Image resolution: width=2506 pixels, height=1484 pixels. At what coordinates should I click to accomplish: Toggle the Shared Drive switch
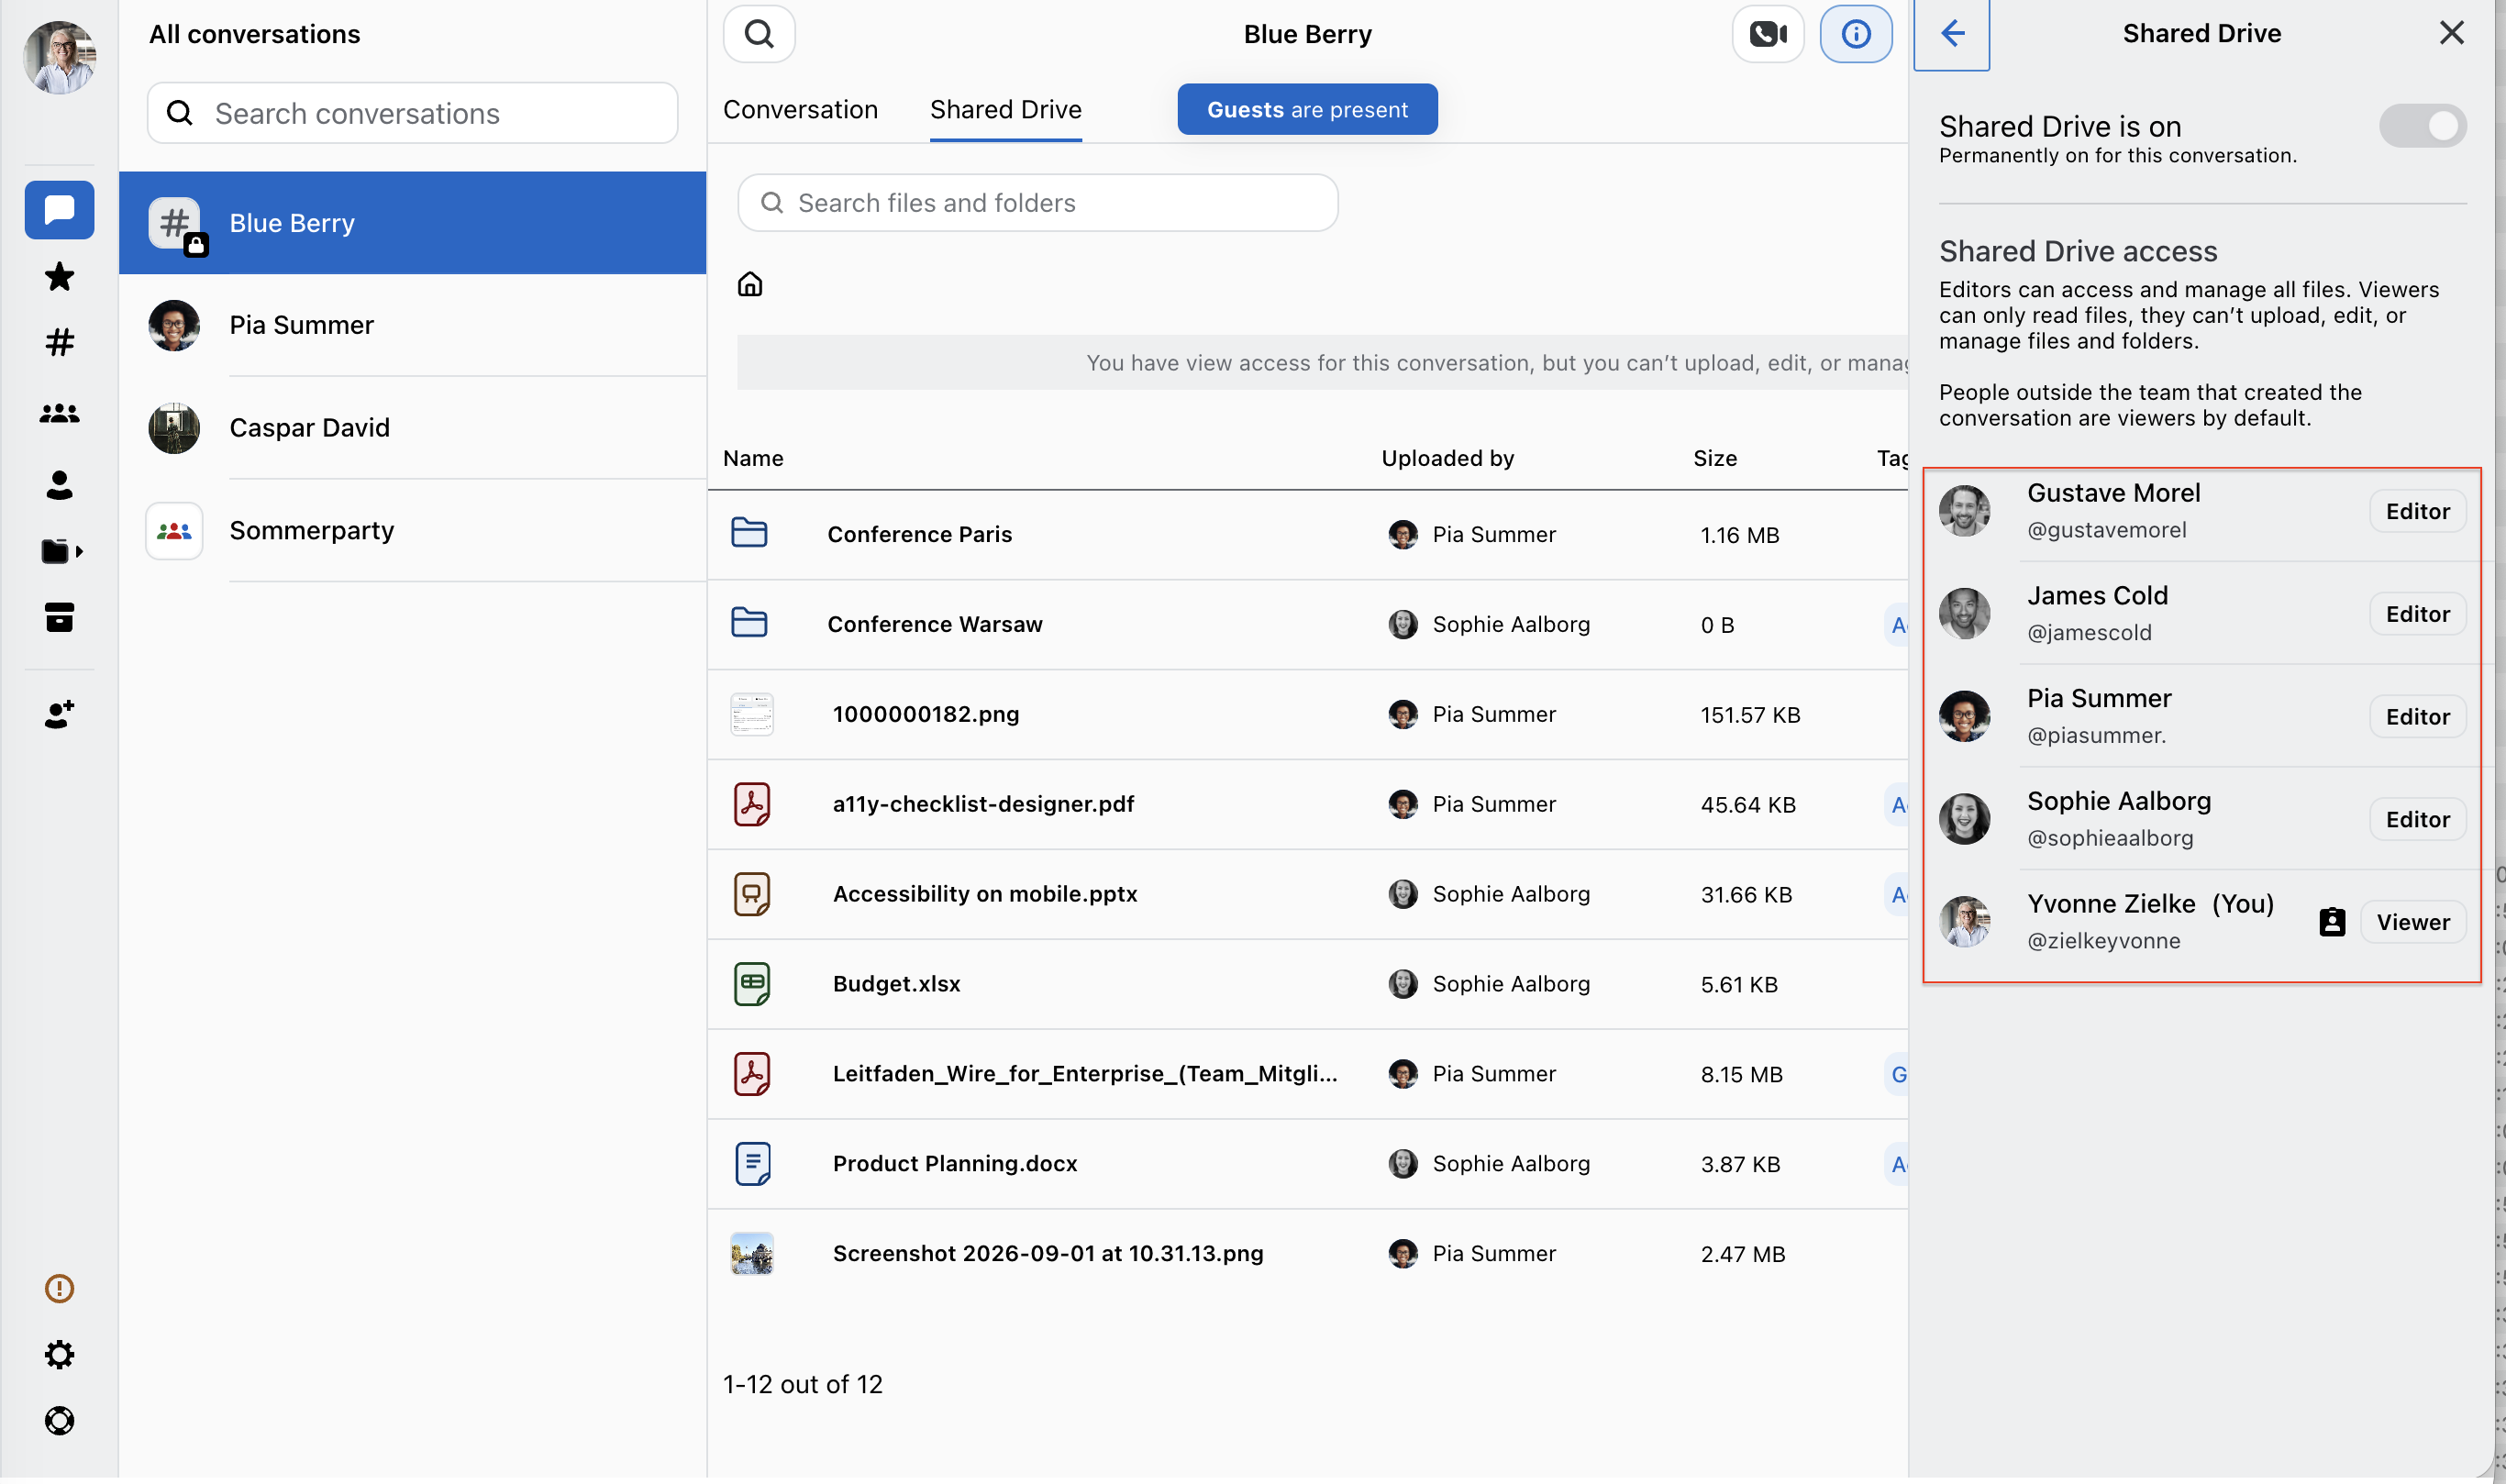[x=2421, y=126]
